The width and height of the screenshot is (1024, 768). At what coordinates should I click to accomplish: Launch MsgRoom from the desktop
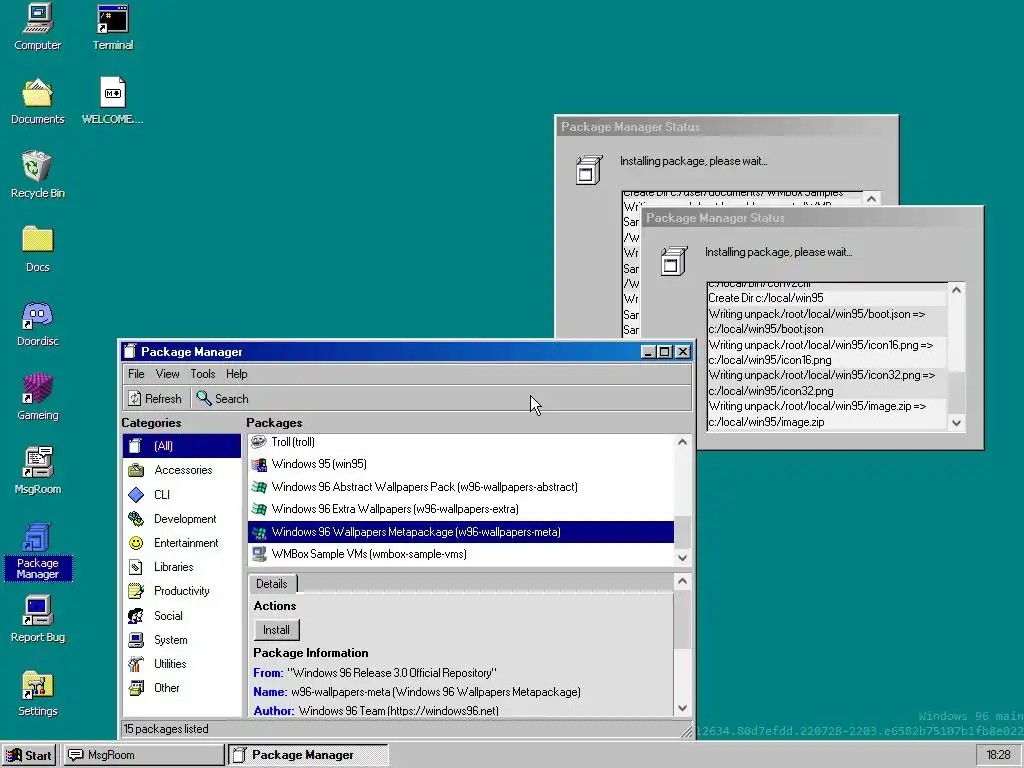pyautogui.click(x=37, y=471)
